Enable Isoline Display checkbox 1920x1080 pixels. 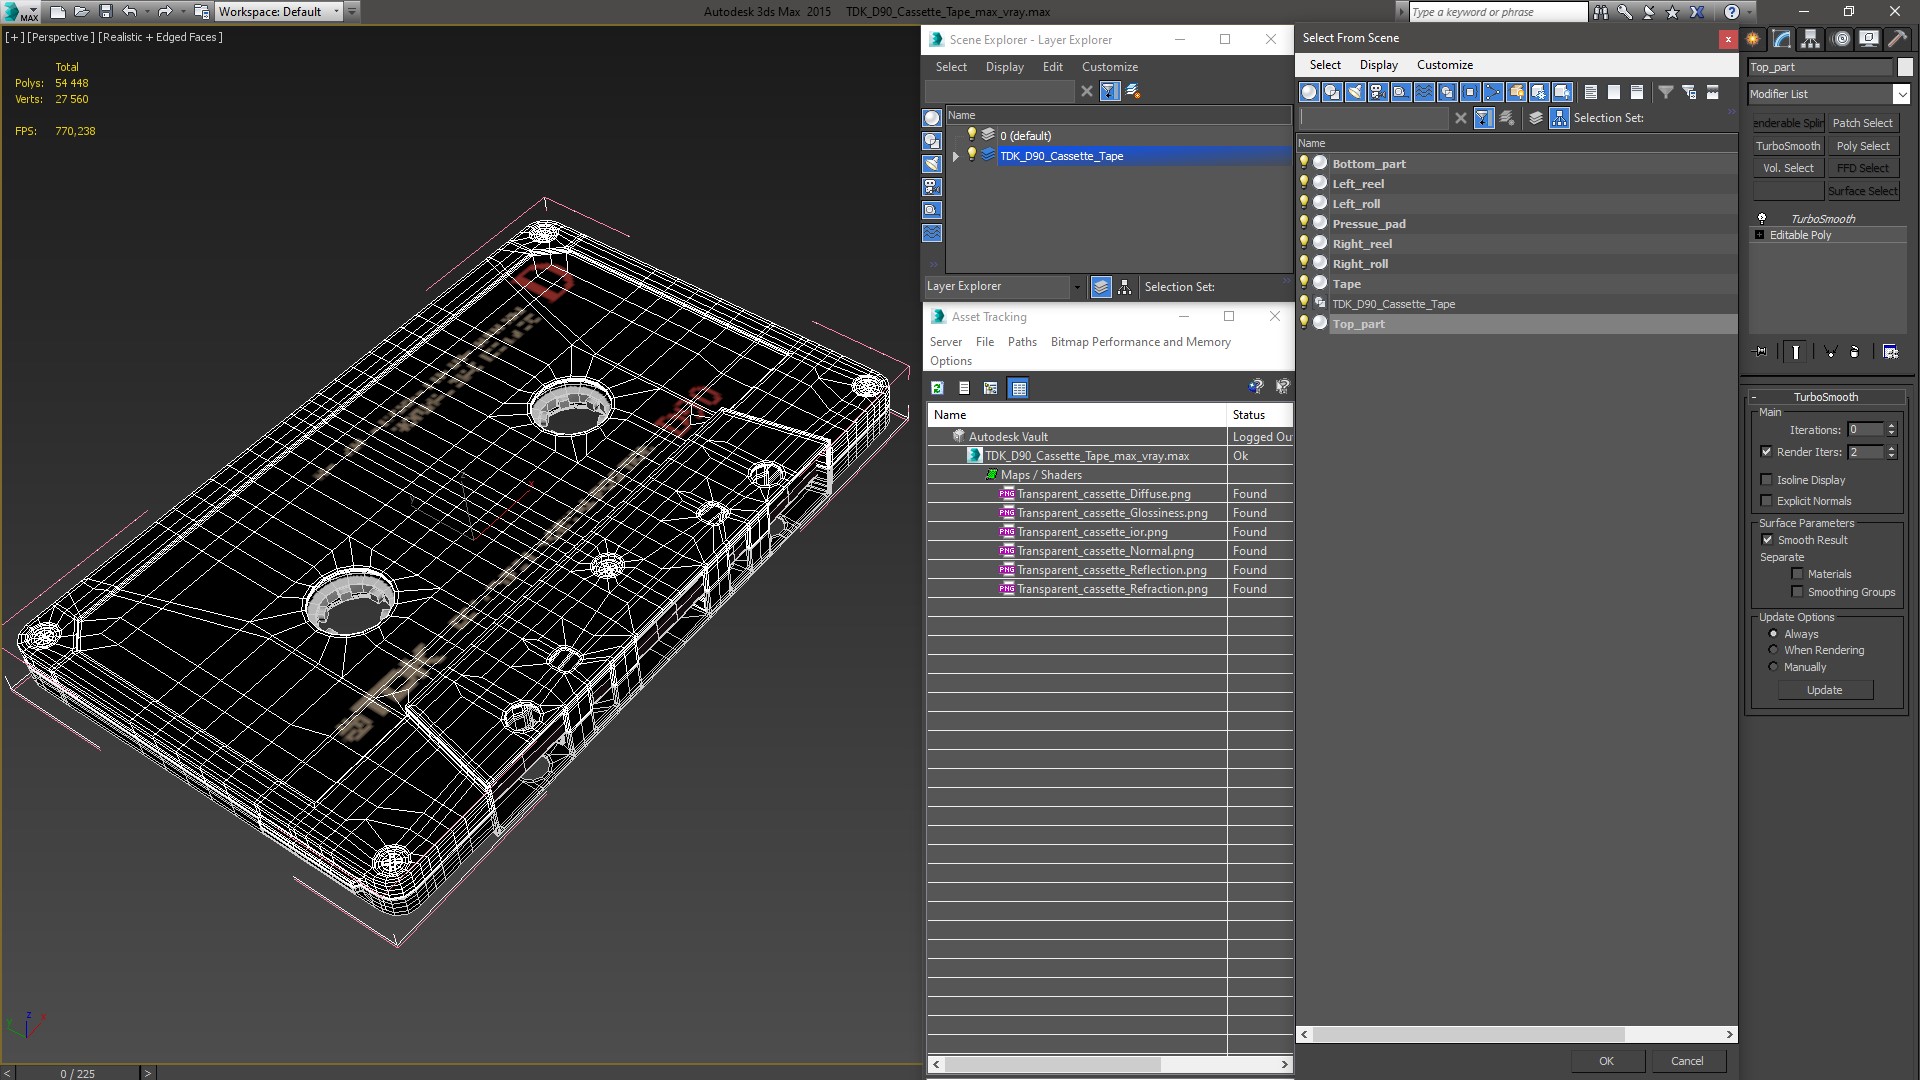[x=1766, y=480]
